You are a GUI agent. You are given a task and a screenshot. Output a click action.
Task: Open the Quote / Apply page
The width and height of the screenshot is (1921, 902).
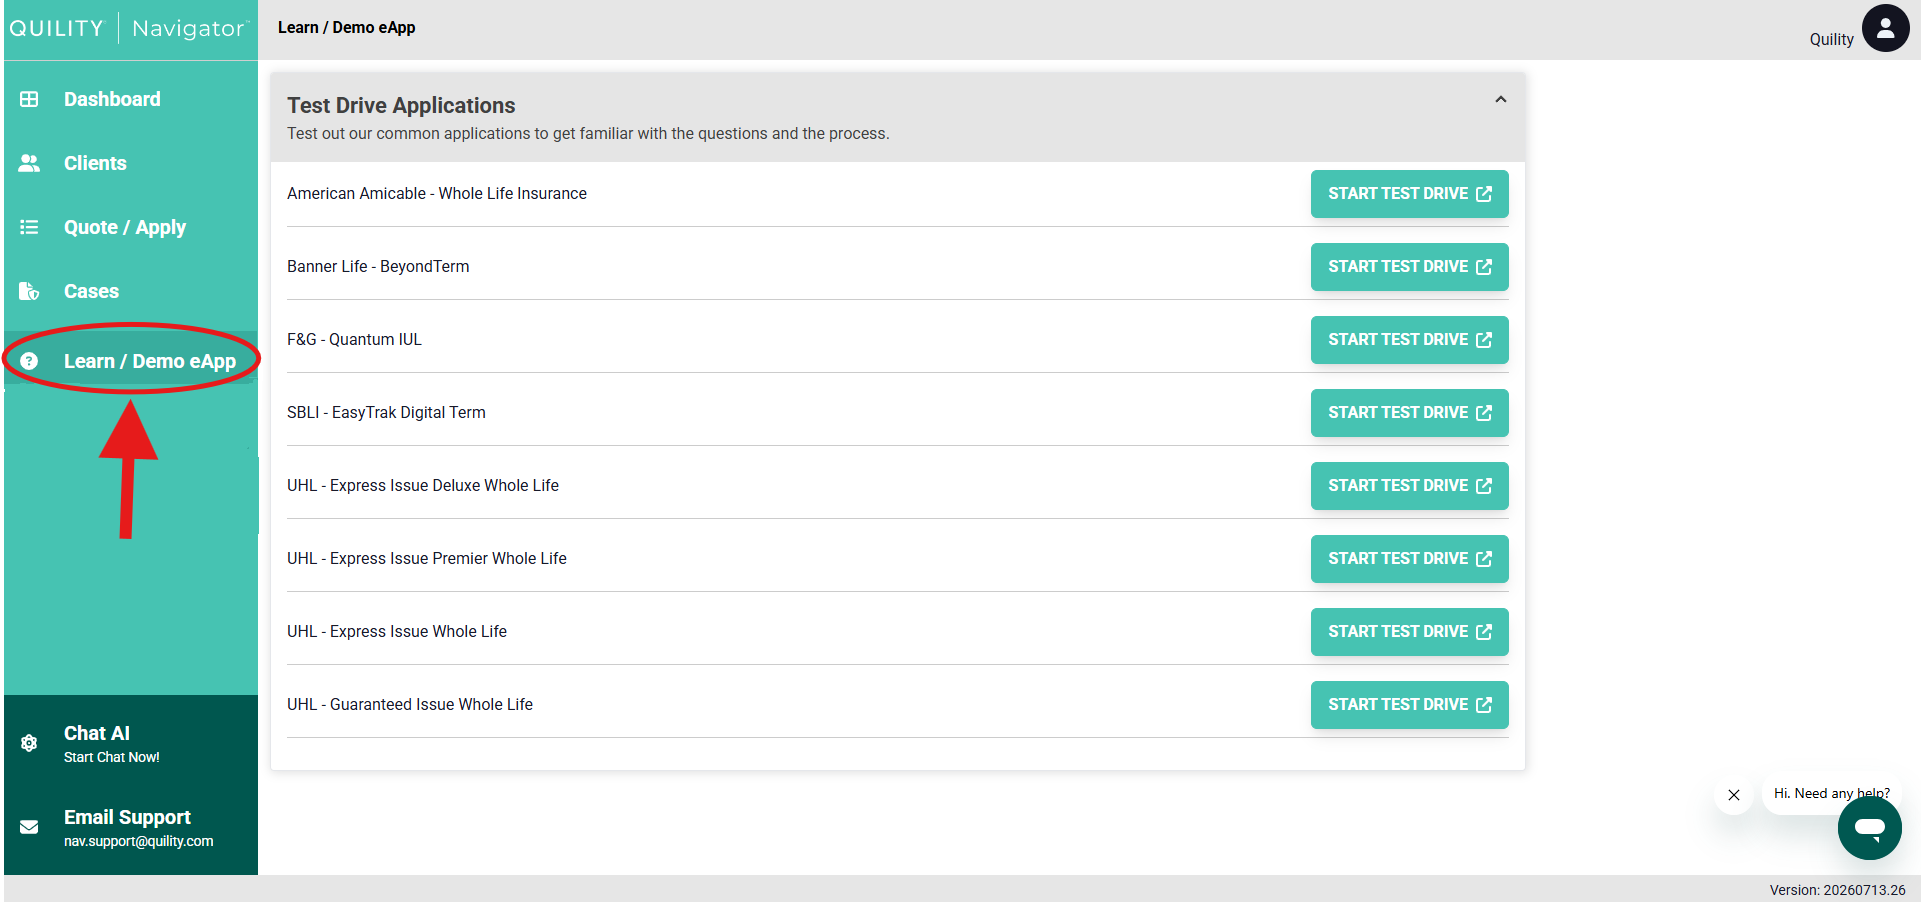click(x=131, y=227)
